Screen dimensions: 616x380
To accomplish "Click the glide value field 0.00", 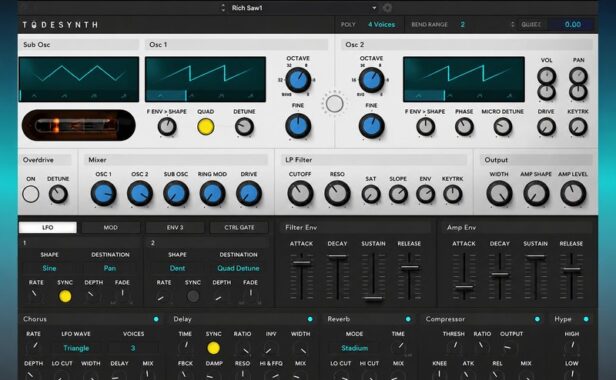I will 572,24.
